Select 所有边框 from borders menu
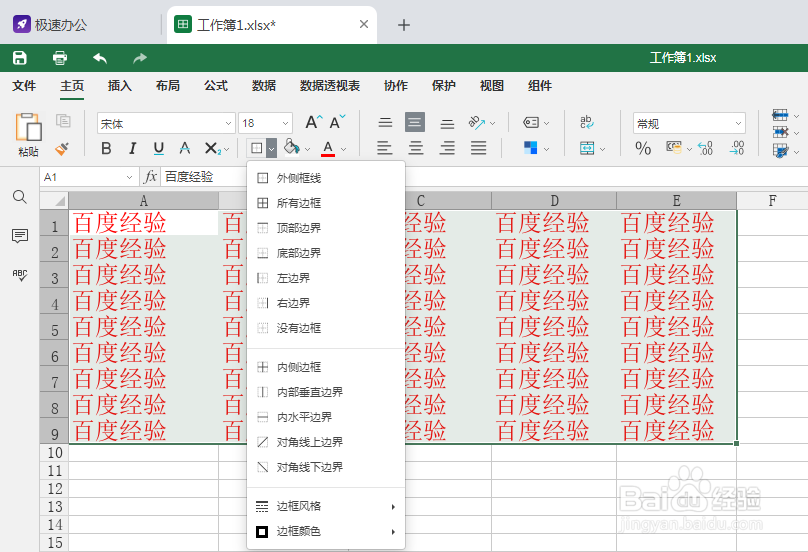This screenshot has height=552, width=808. (326, 203)
